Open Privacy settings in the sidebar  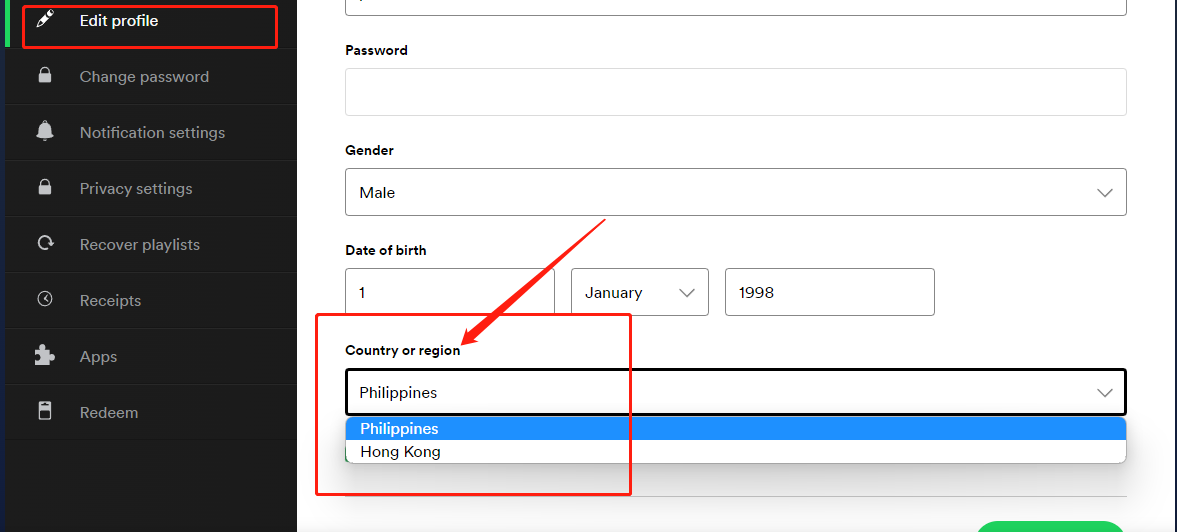point(136,189)
